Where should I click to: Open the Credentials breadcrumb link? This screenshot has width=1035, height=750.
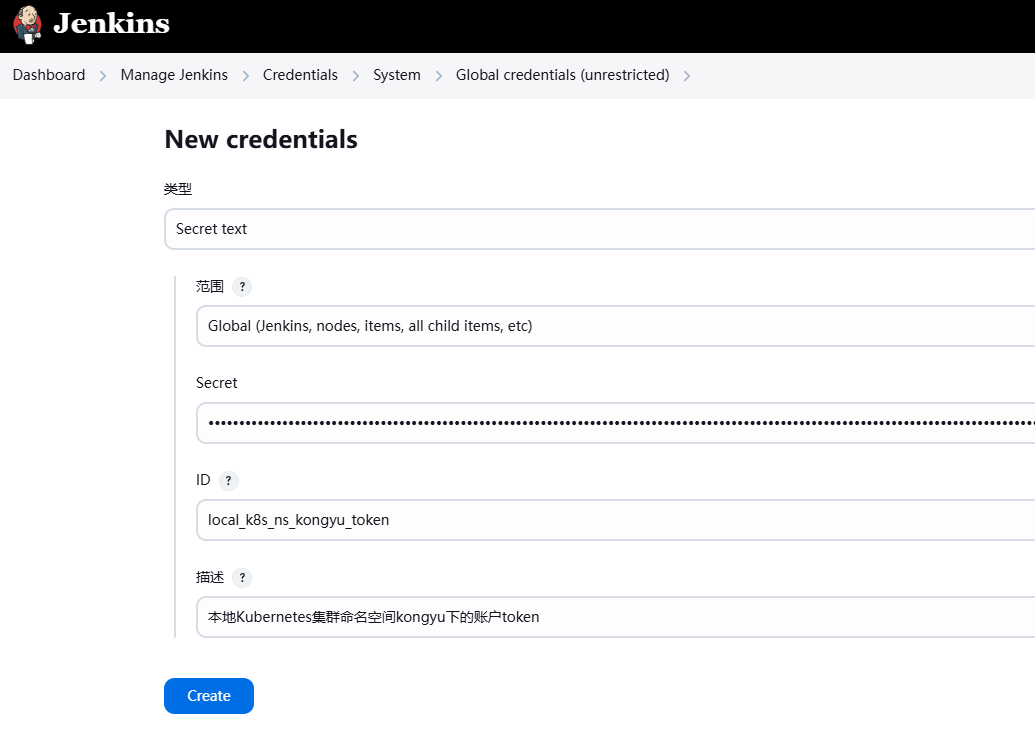(x=300, y=75)
